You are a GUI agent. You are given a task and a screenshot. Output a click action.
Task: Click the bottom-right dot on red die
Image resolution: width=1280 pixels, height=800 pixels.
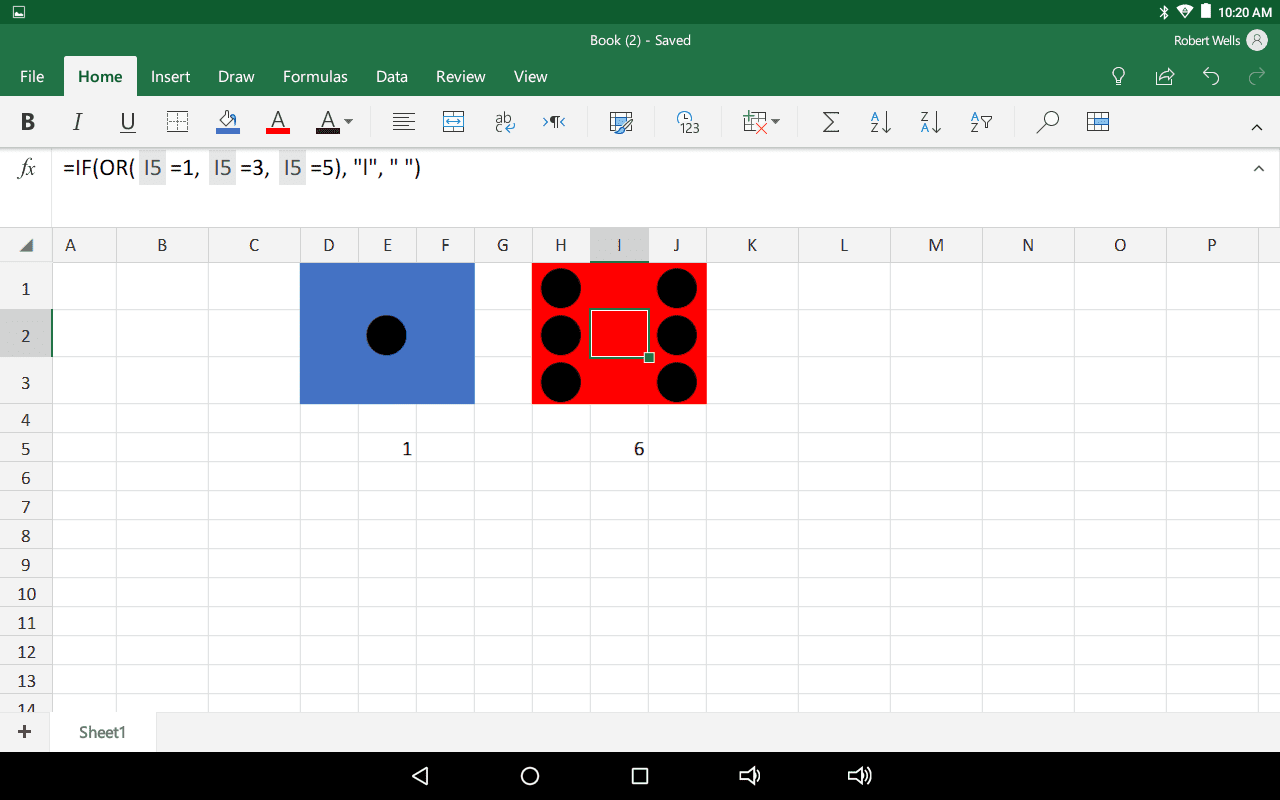click(x=677, y=382)
